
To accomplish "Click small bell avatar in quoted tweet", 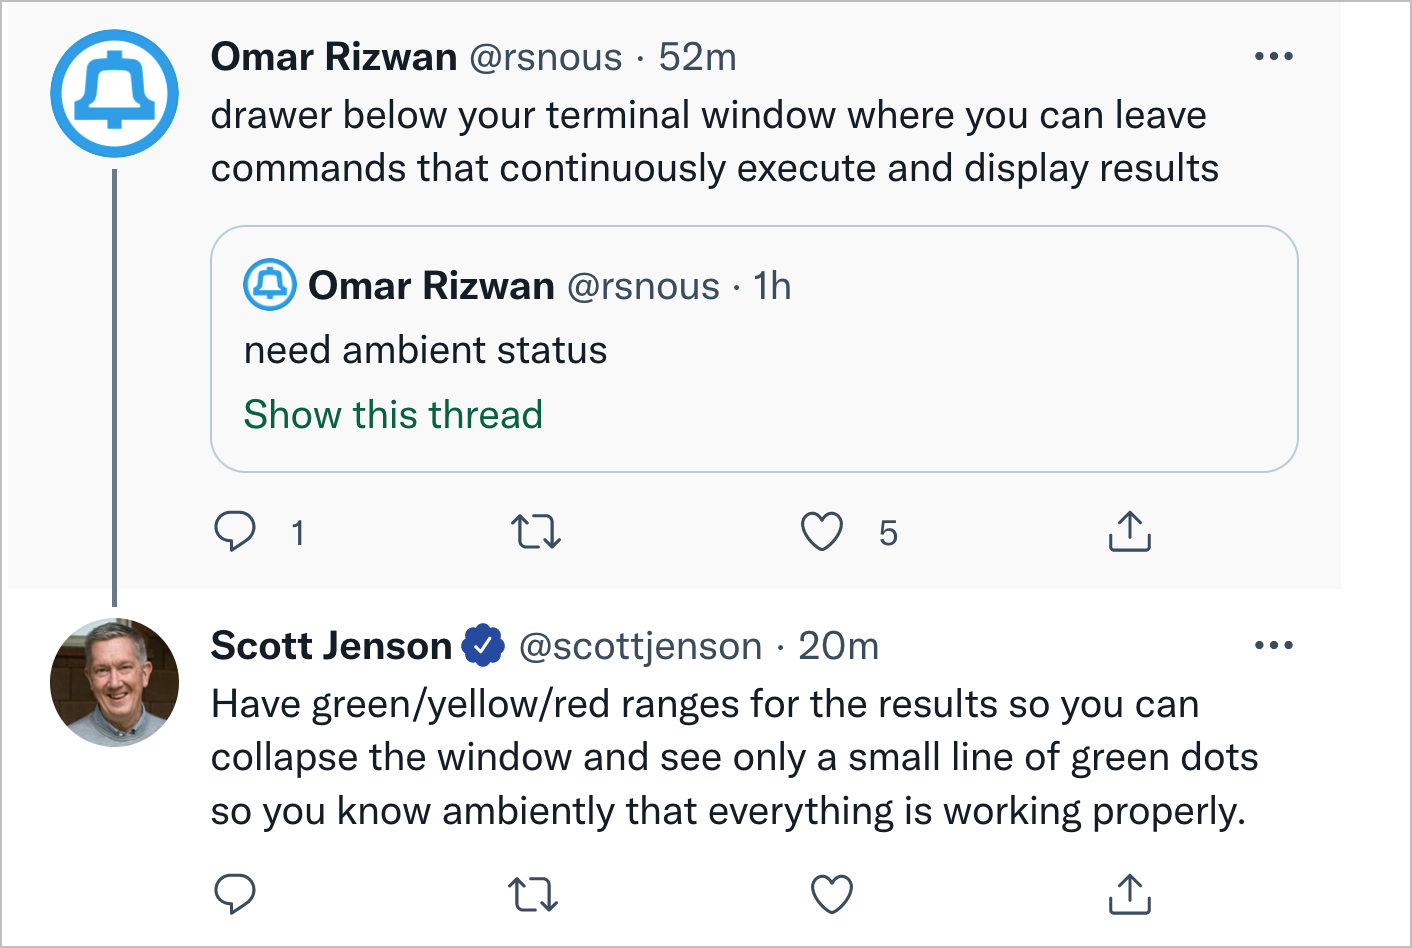I will tap(270, 285).
